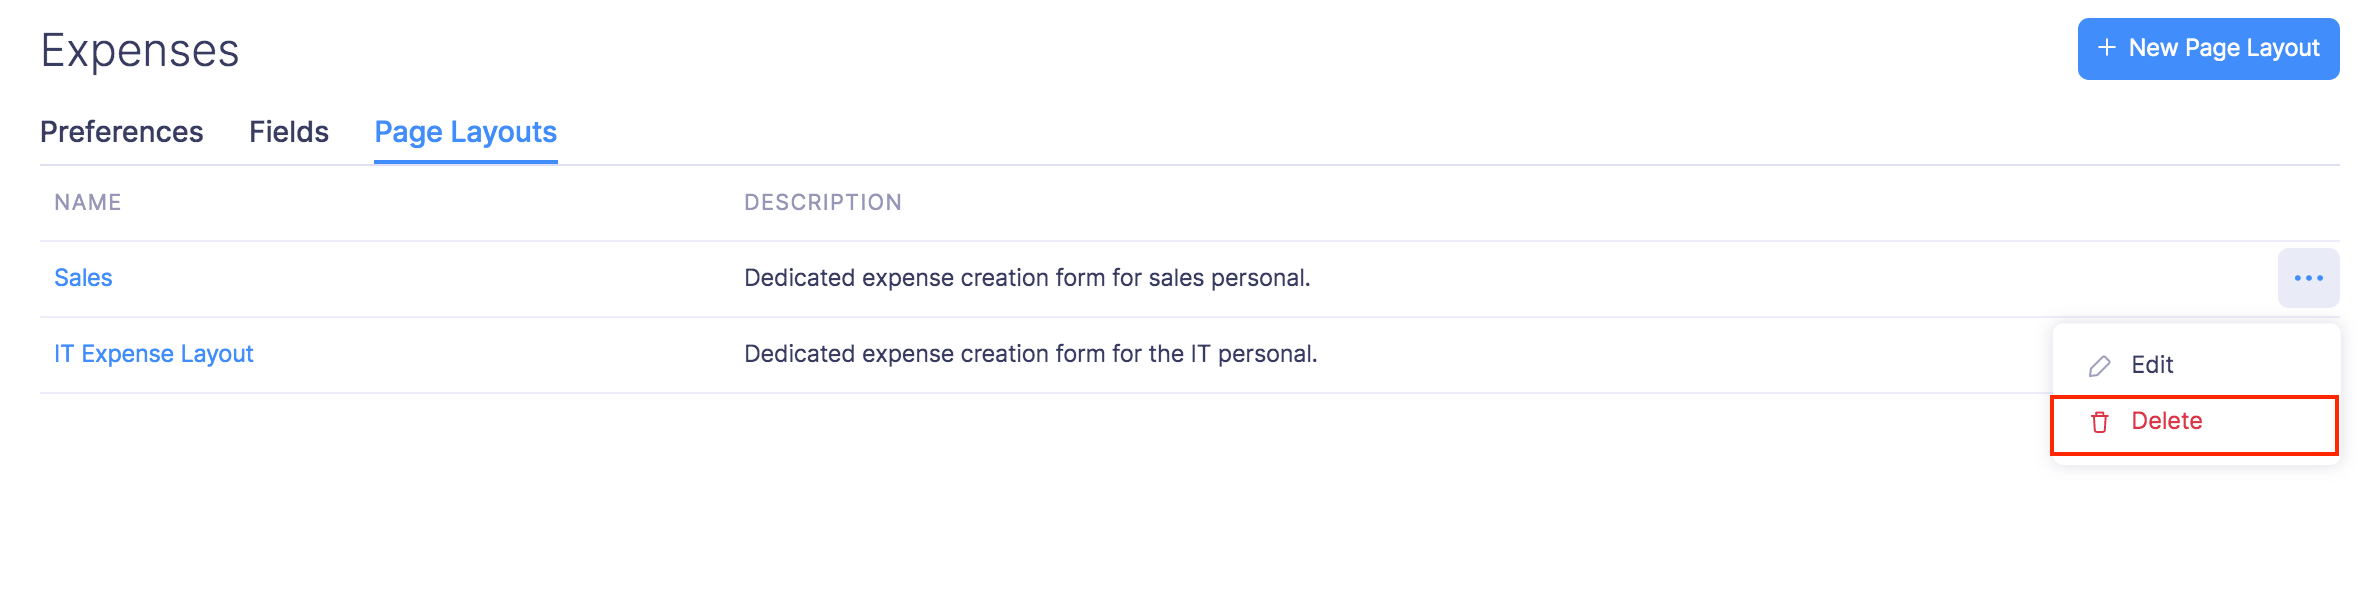Select the Page Layouts tab
The width and height of the screenshot is (2378, 600).
465,132
